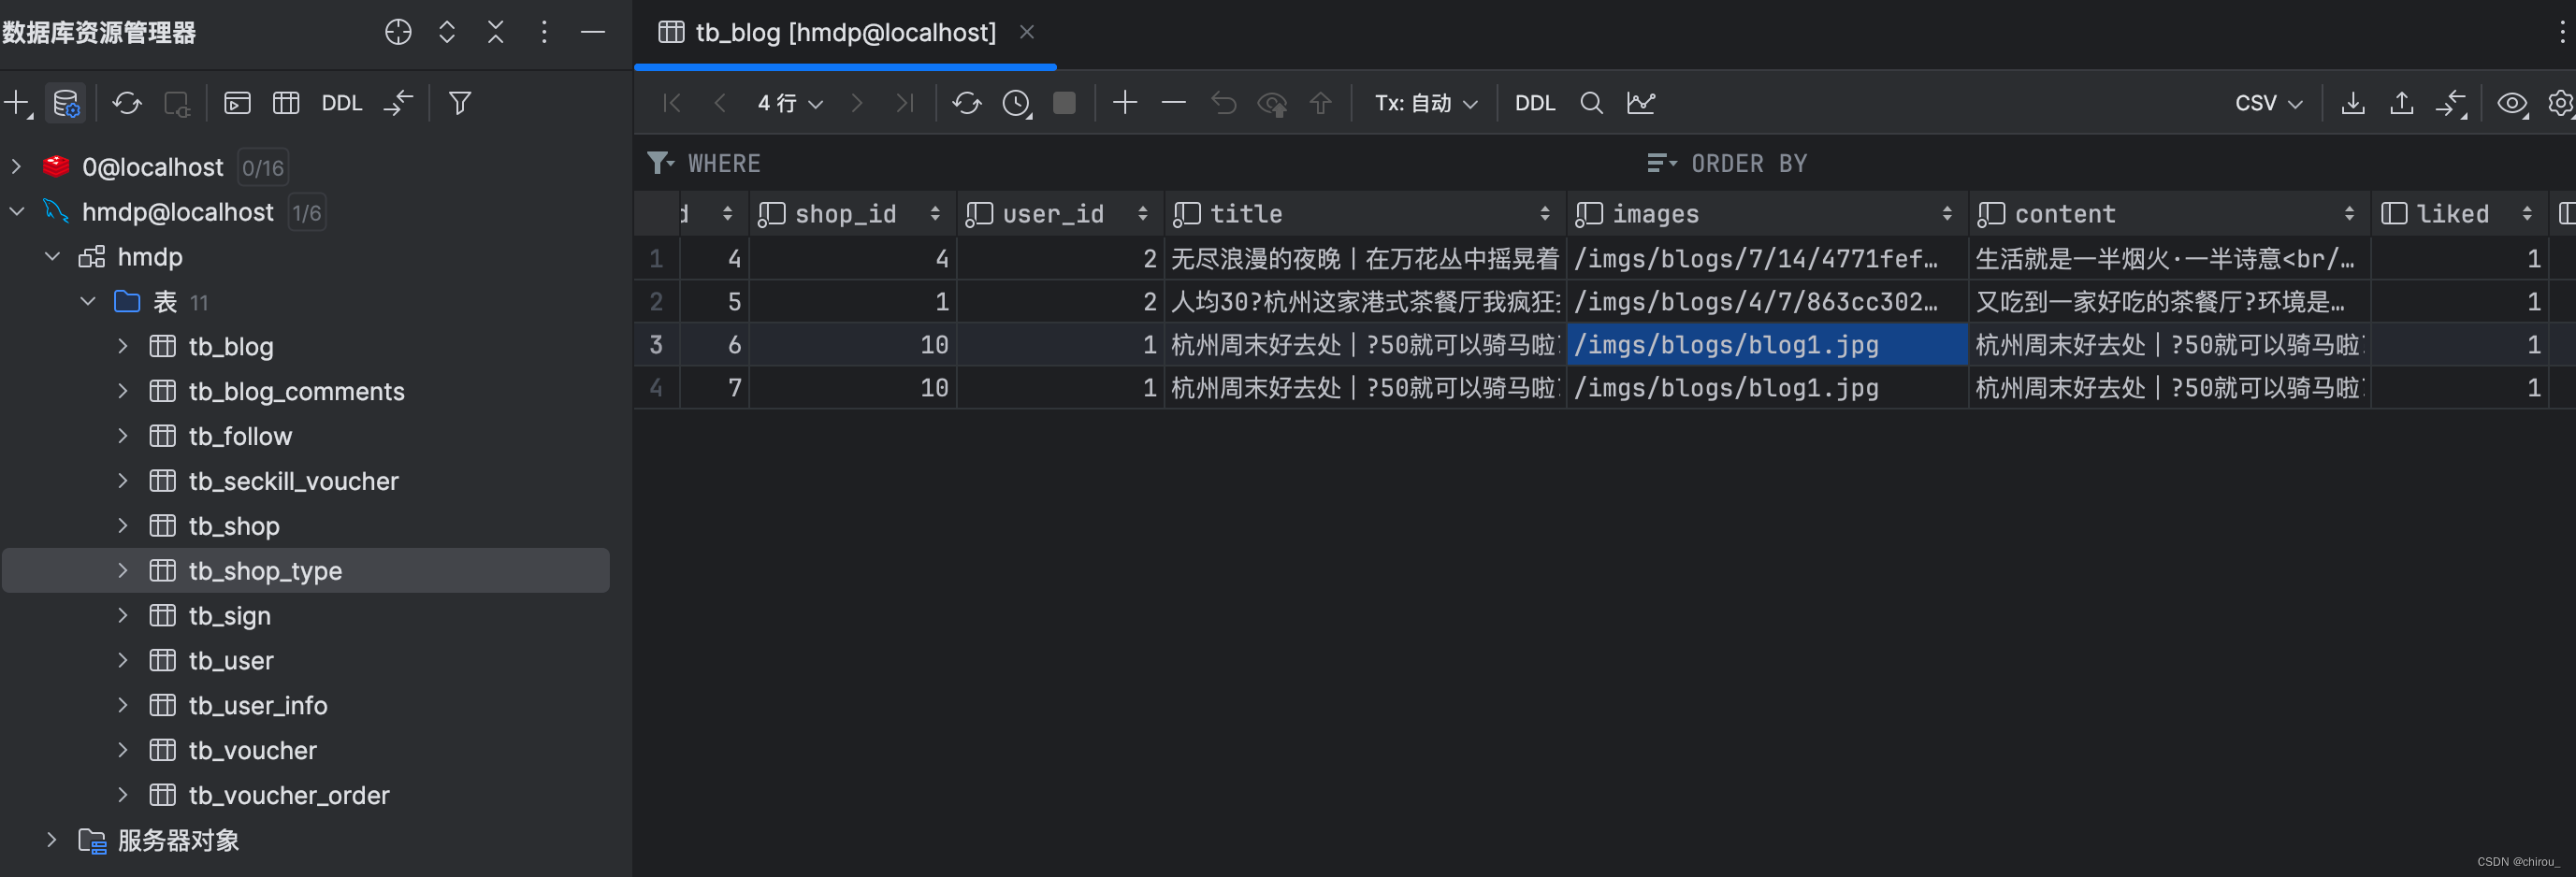Revert selected changes

pyautogui.click(x=1224, y=103)
